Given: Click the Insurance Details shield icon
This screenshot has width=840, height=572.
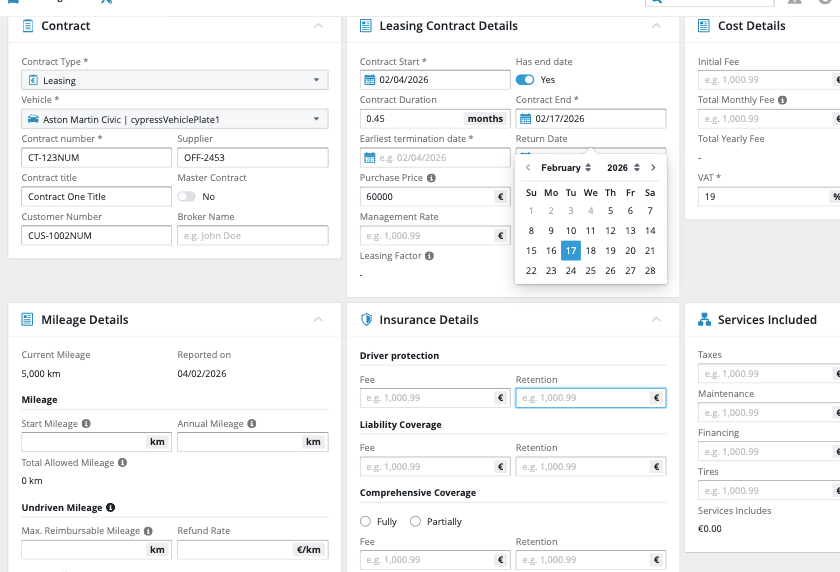Looking at the screenshot, I should [x=366, y=320].
